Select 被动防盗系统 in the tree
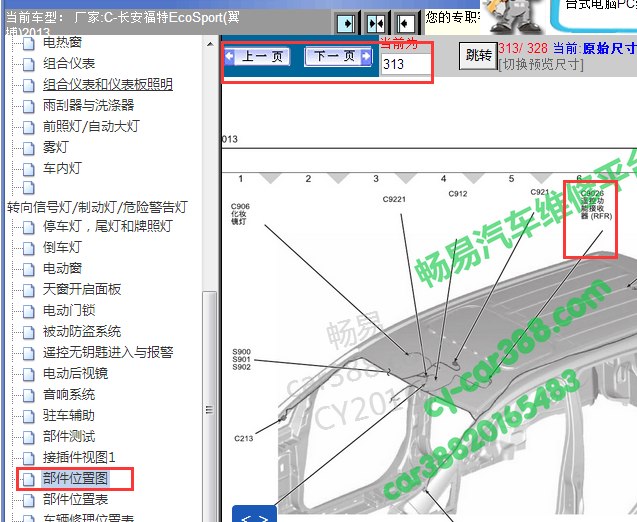The width and height of the screenshot is (637, 522). point(82,331)
